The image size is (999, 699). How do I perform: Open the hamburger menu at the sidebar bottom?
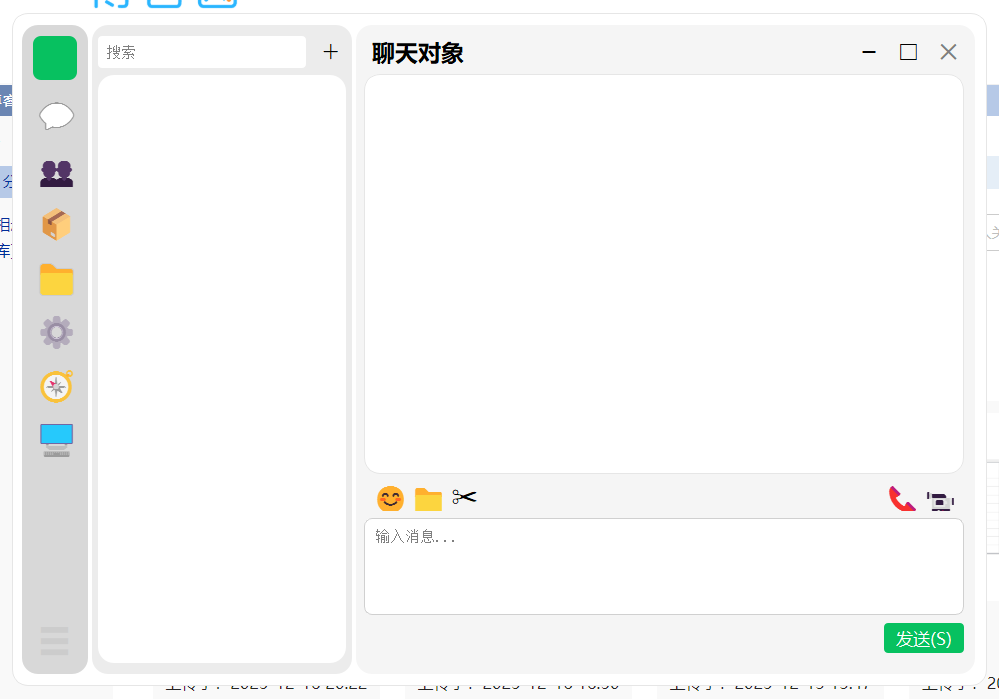[x=55, y=641]
